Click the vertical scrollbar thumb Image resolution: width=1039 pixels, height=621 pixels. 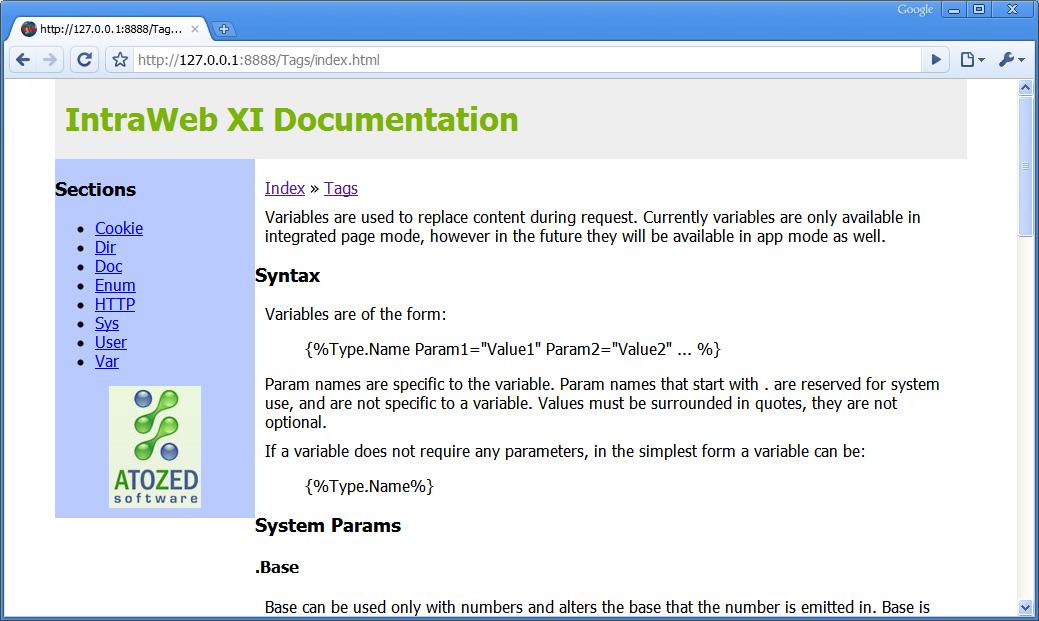click(x=1025, y=166)
